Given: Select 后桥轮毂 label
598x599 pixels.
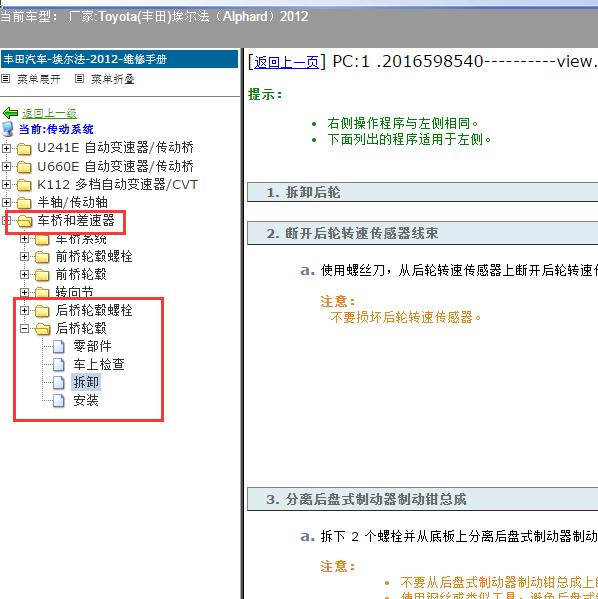Looking at the screenshot, I should (x=81, y=328).
